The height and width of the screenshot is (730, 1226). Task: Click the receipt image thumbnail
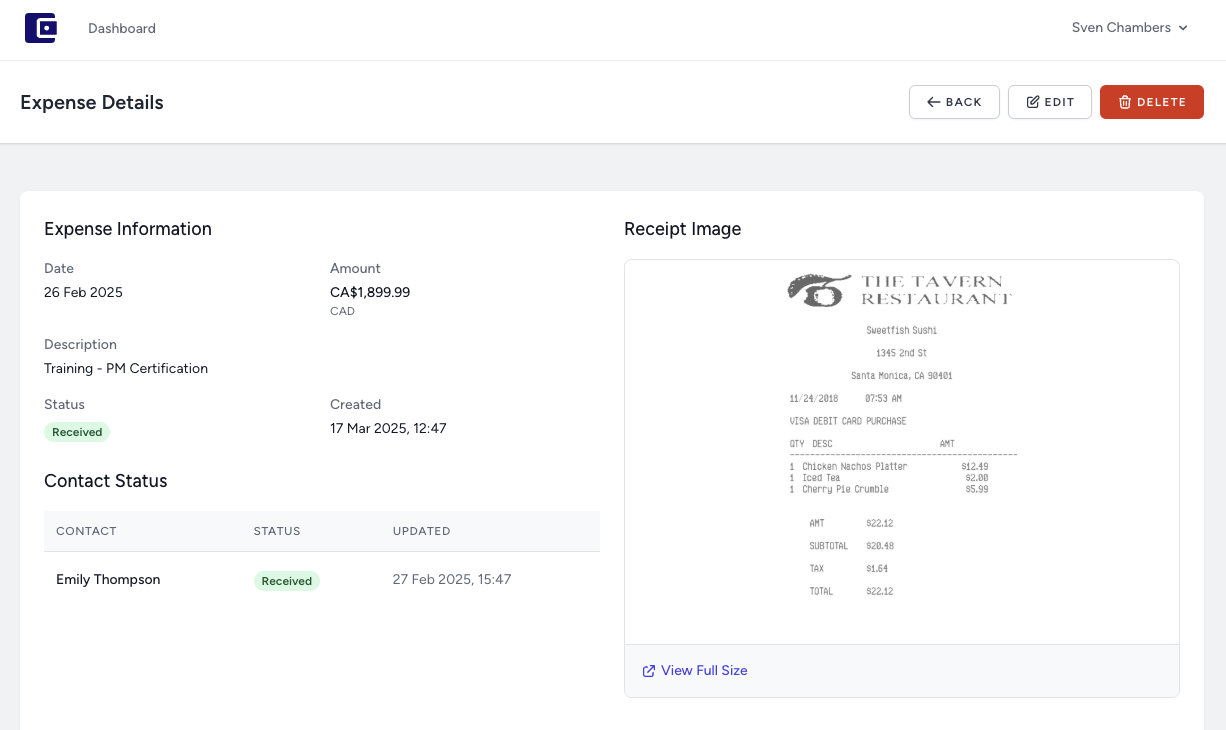[901, 450]
